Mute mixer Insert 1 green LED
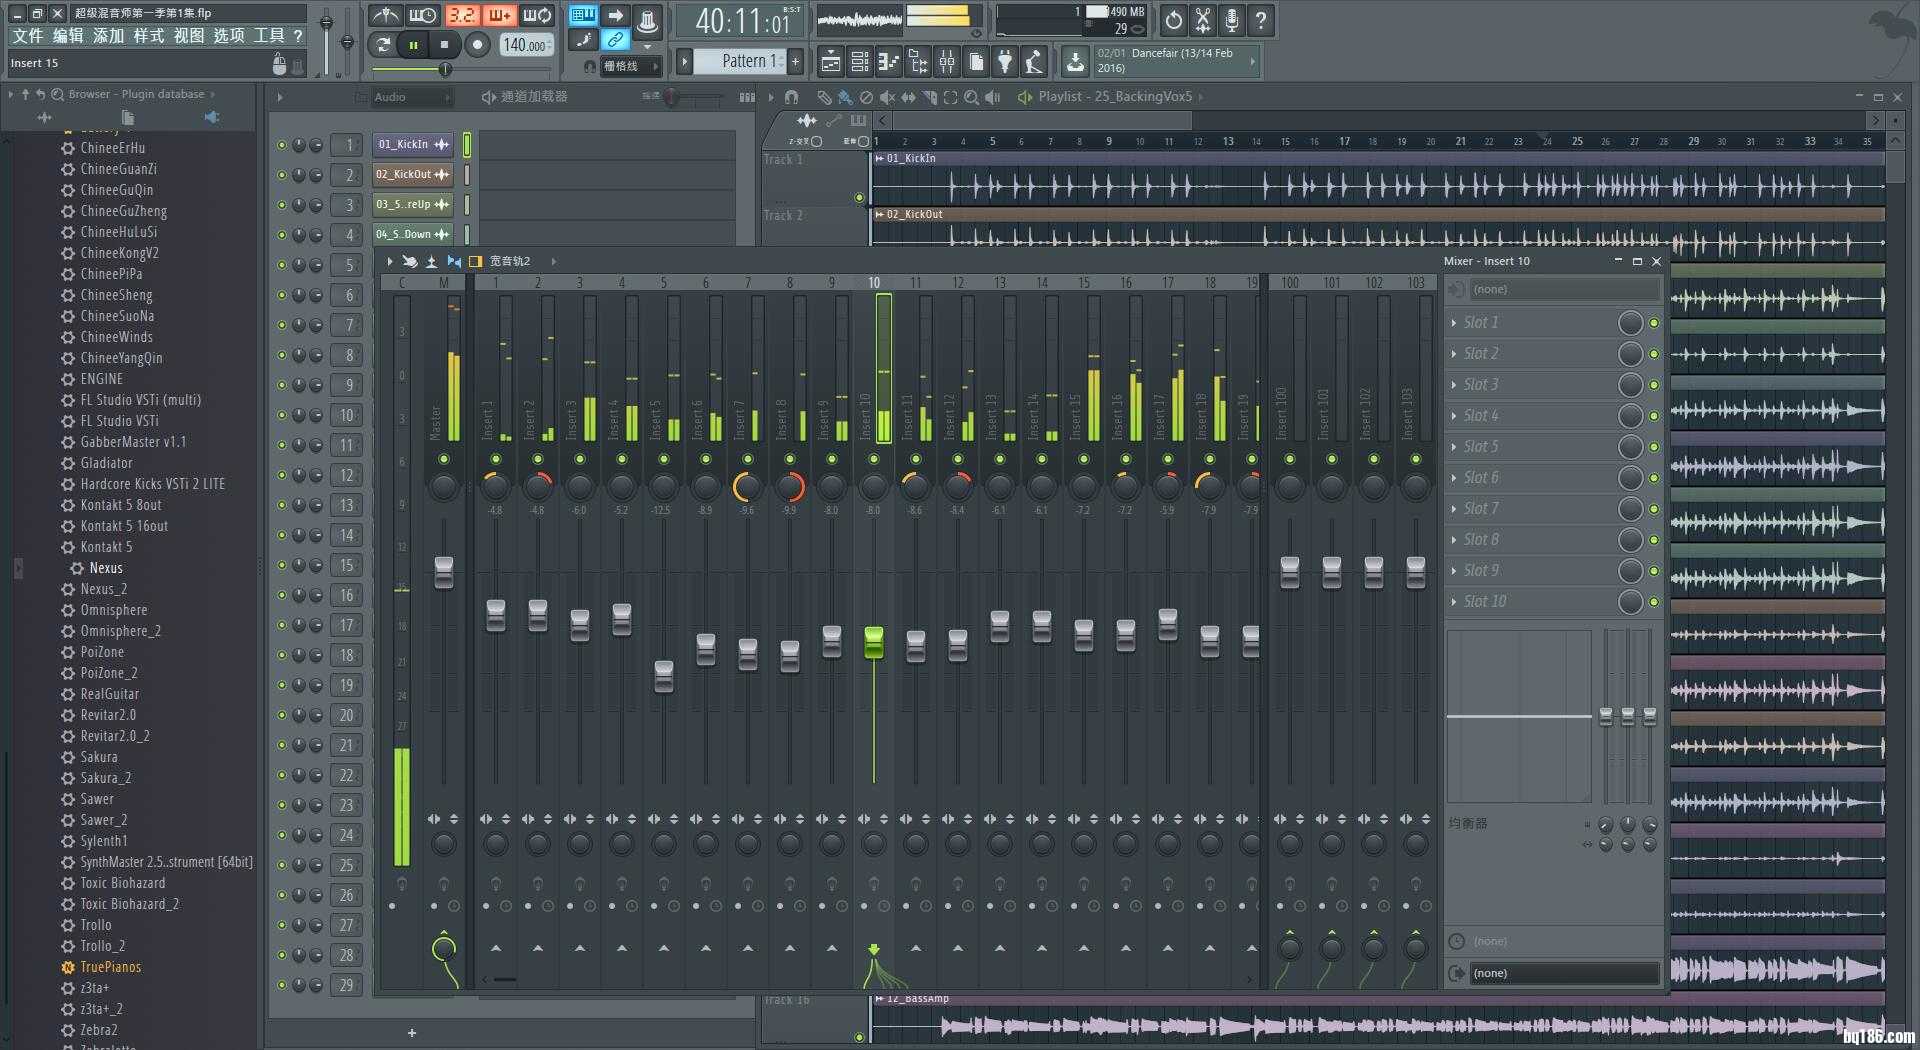This screenshot has height=1050, width=1920. pyautogui.click(x=496, y=459)
